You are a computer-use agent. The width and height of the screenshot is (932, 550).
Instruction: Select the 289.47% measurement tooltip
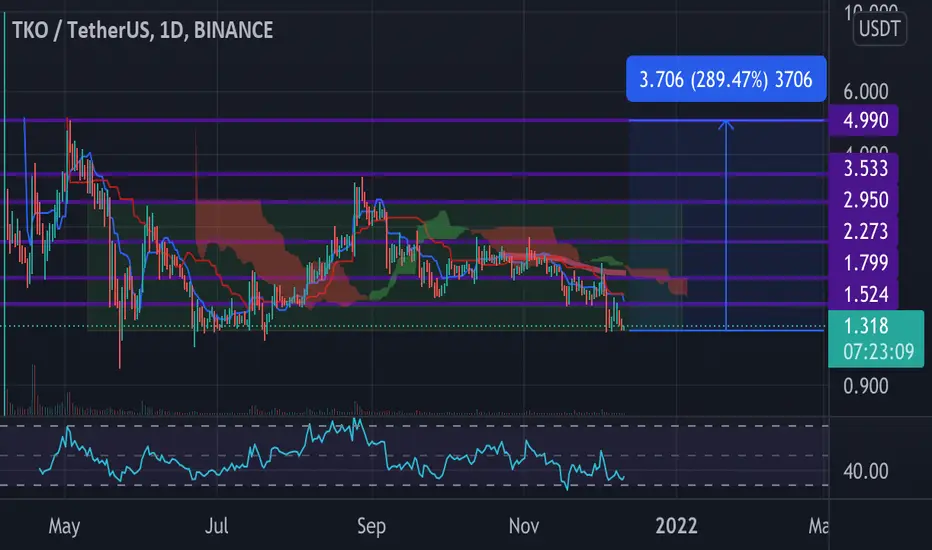pyautogui.click(x=726, y=79)
